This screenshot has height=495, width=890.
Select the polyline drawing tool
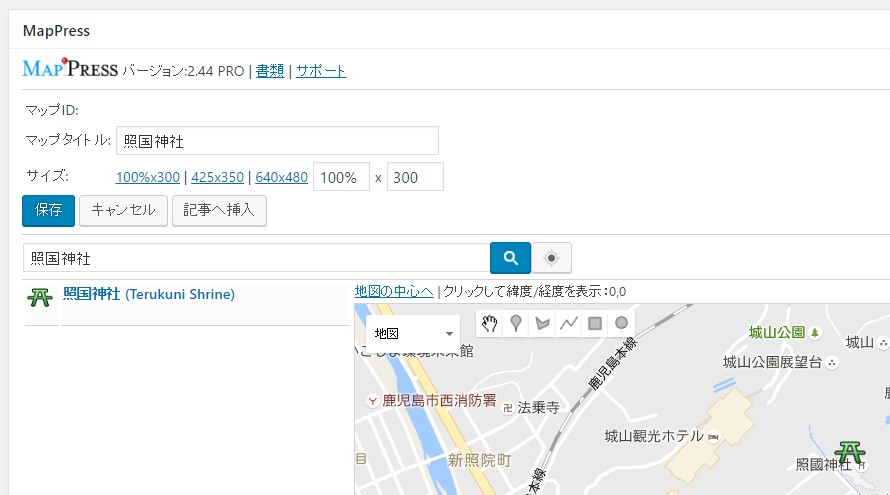(568, 324)
